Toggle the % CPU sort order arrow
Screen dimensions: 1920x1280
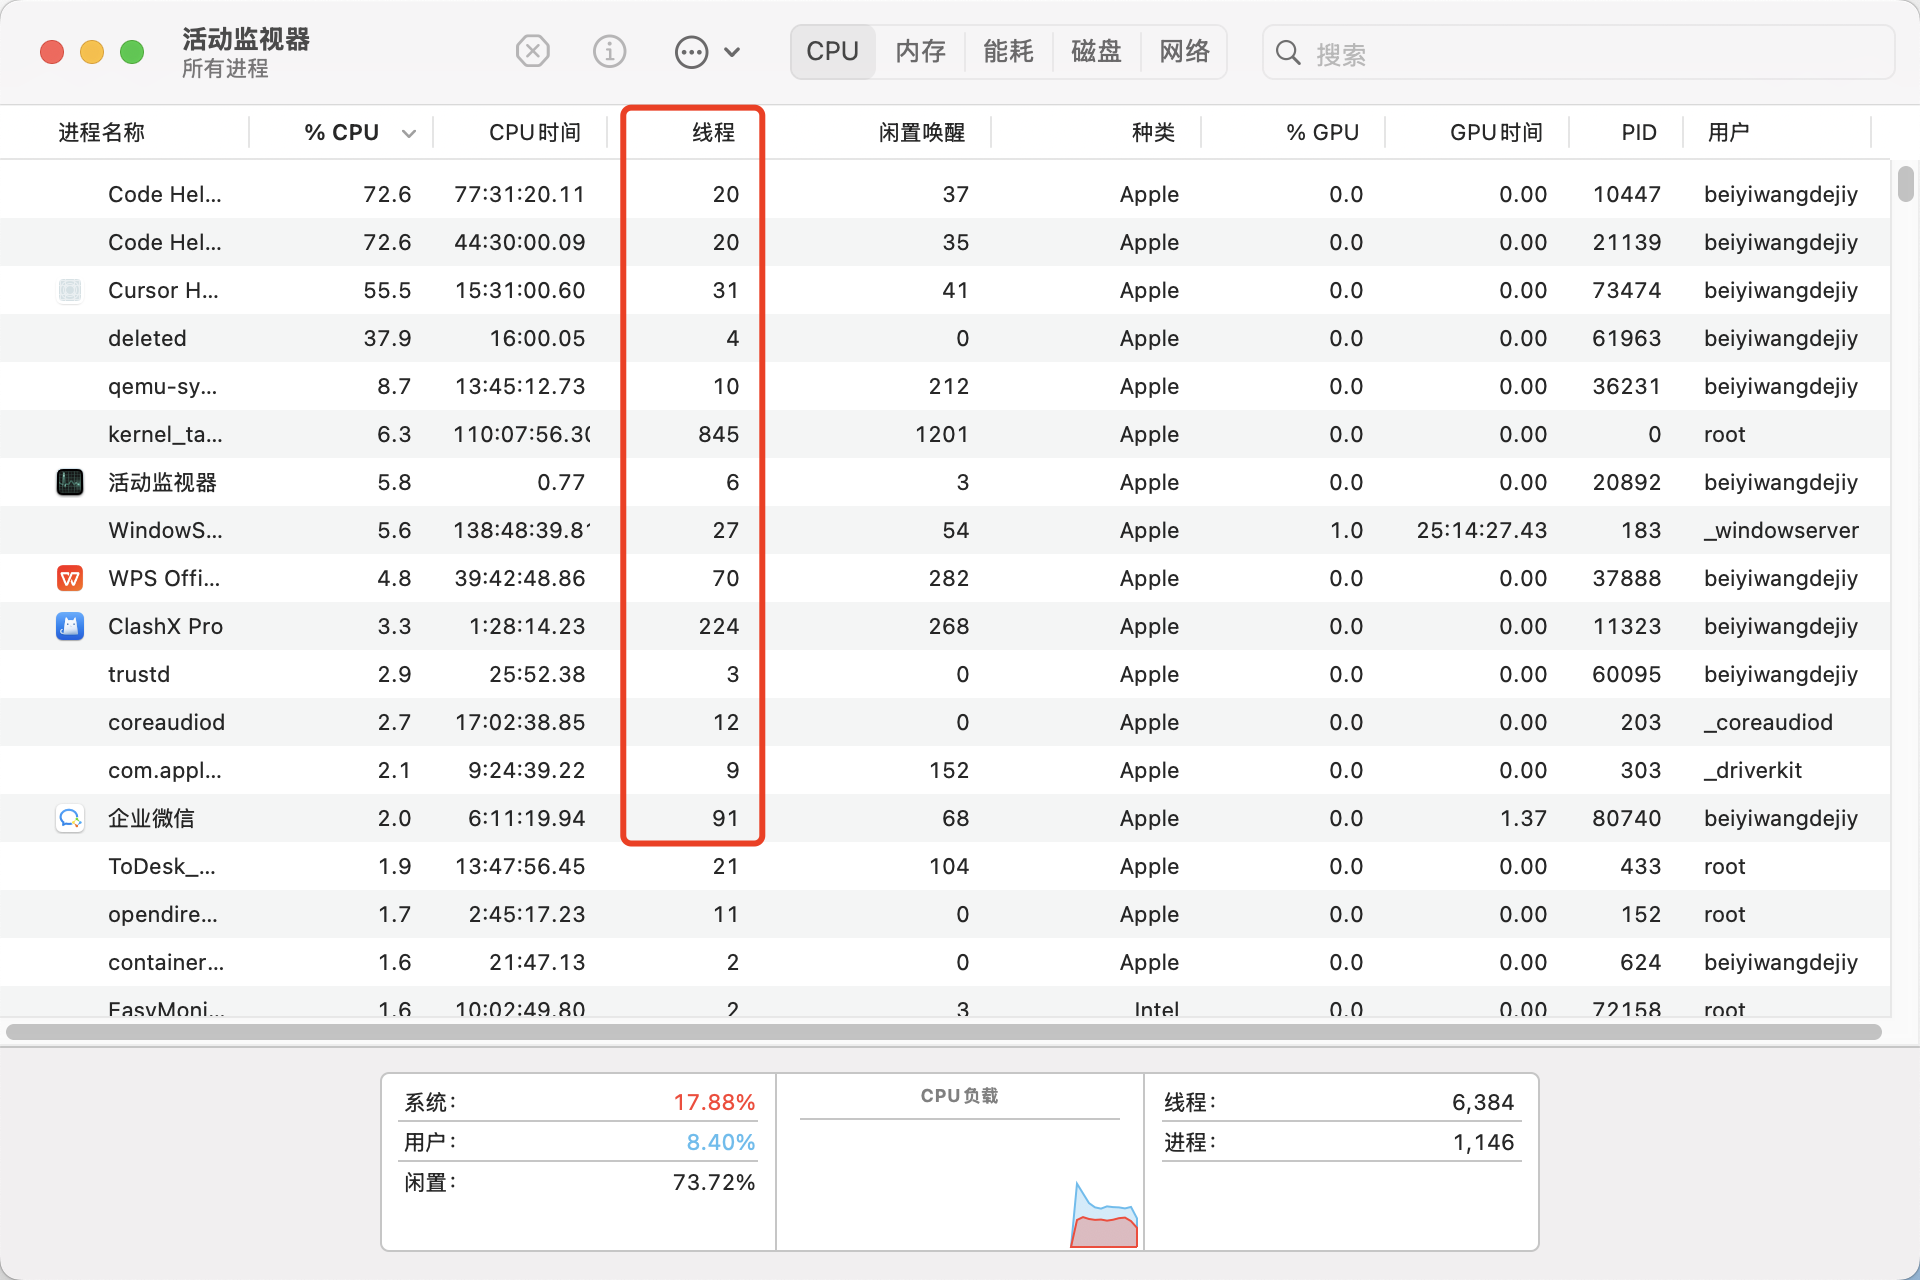click(x=408, y=133)
